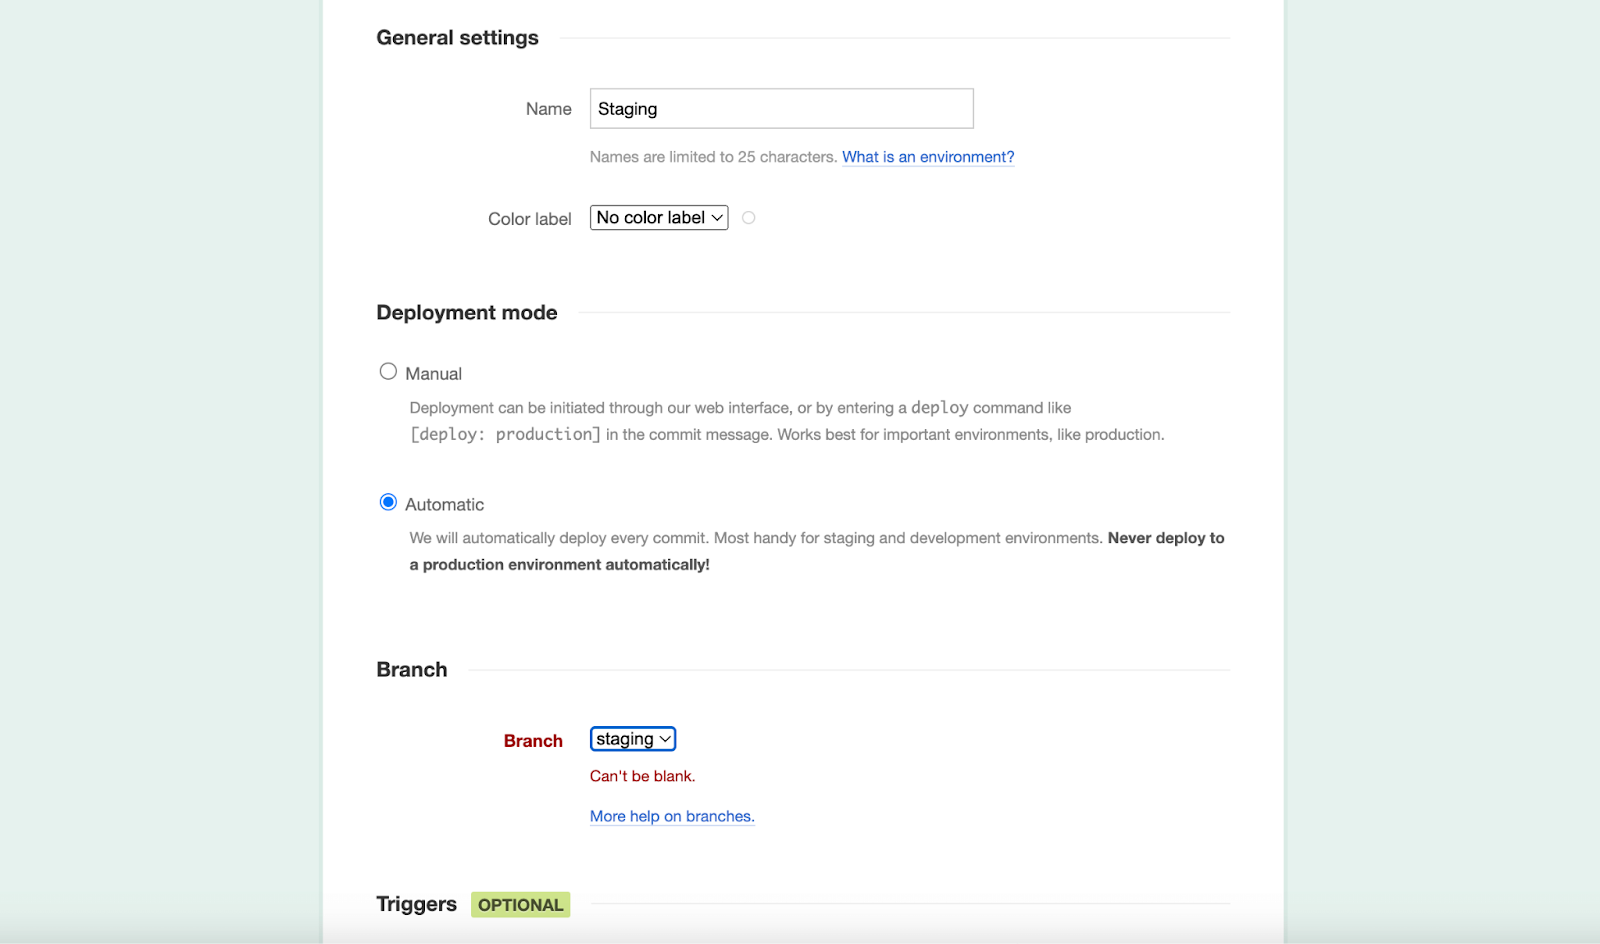Click the red Branch field label
Screen dimensions: 1600x944
coord(533,741)
